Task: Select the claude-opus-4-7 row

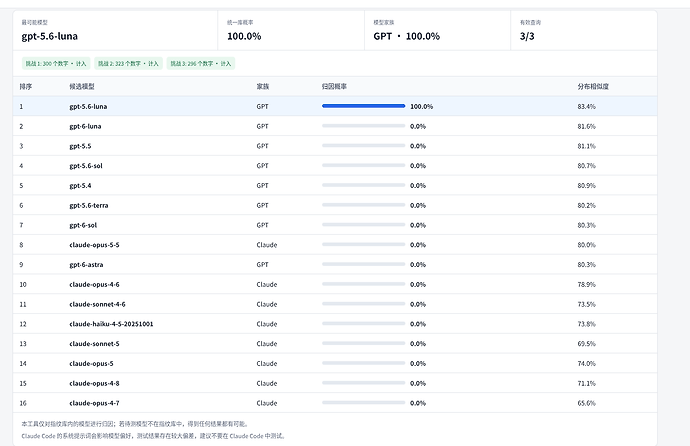Action: (335, 403)
